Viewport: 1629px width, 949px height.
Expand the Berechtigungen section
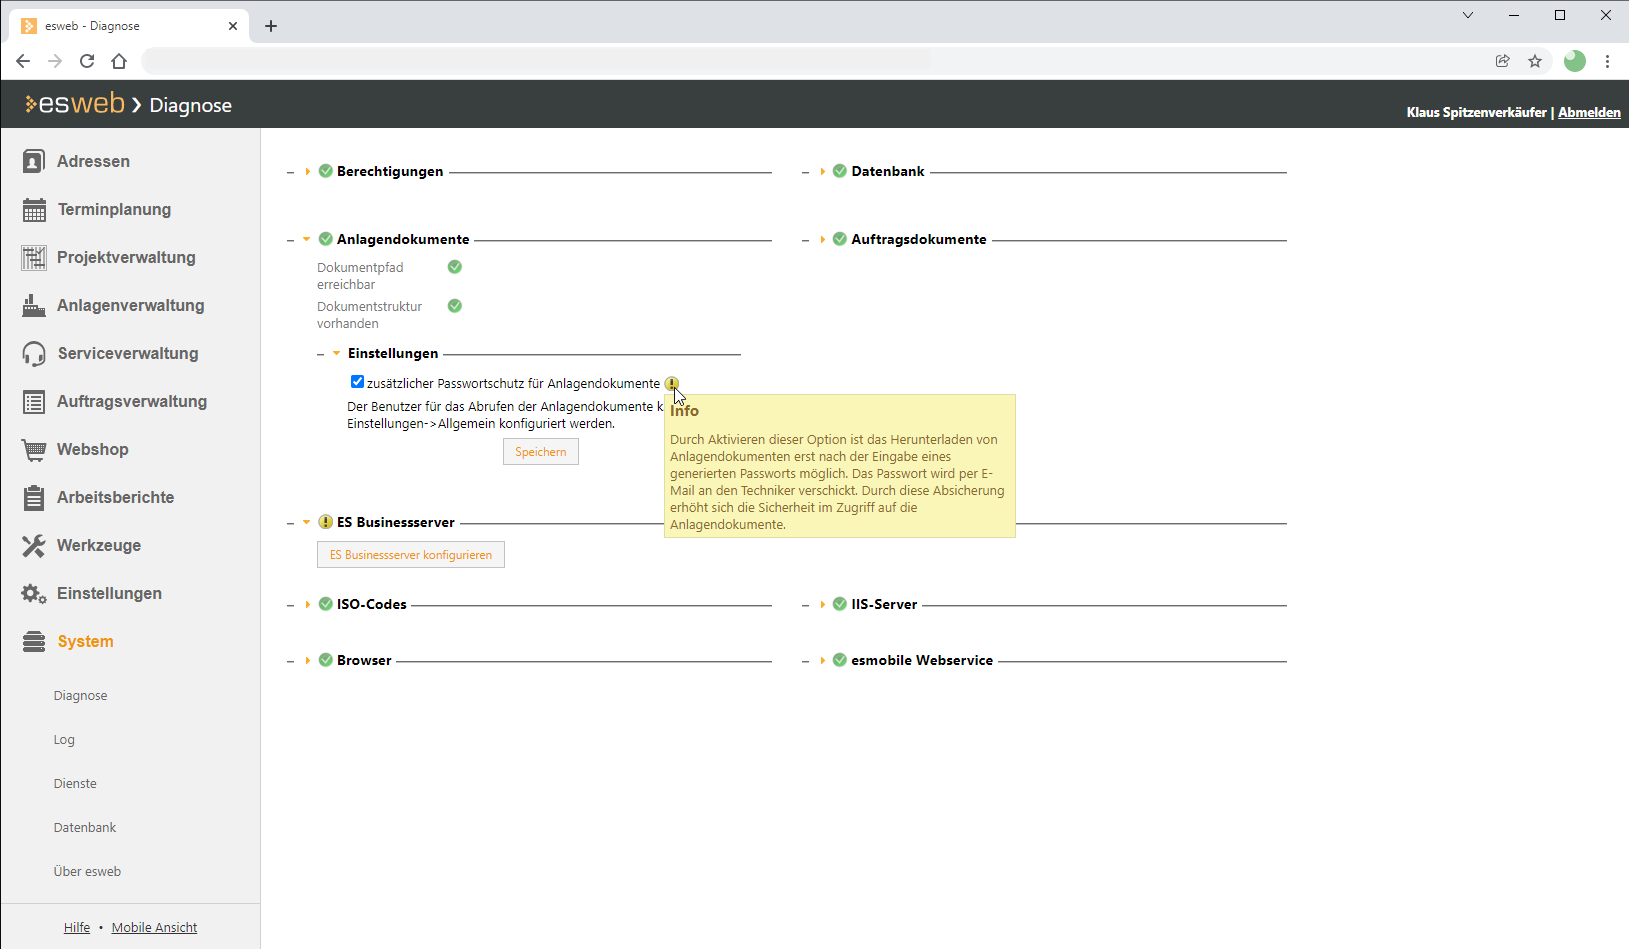tap(307, 172)
